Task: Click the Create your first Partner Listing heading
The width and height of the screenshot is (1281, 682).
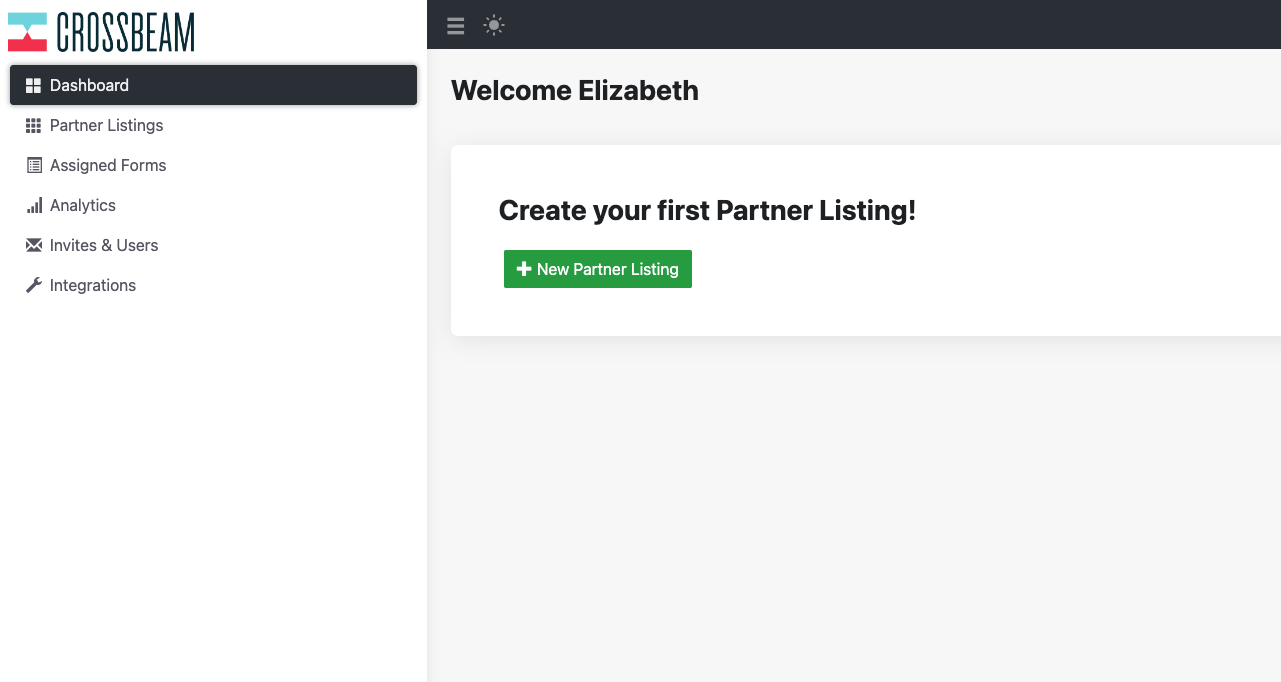Action: click(707, 211)
